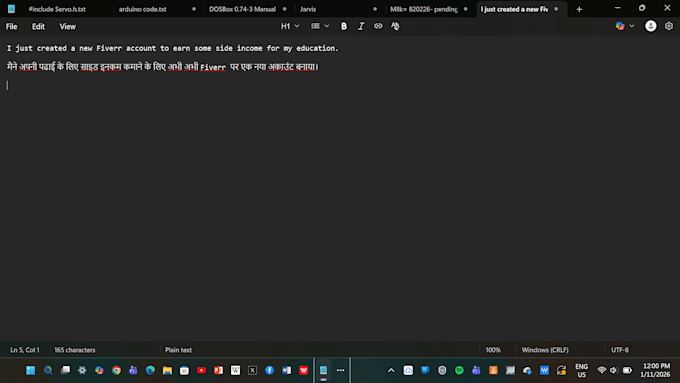Screen dimensions: 680x383
Task: Close arduino code.txt tab via its dot
Action: click(x=194, y=9)
